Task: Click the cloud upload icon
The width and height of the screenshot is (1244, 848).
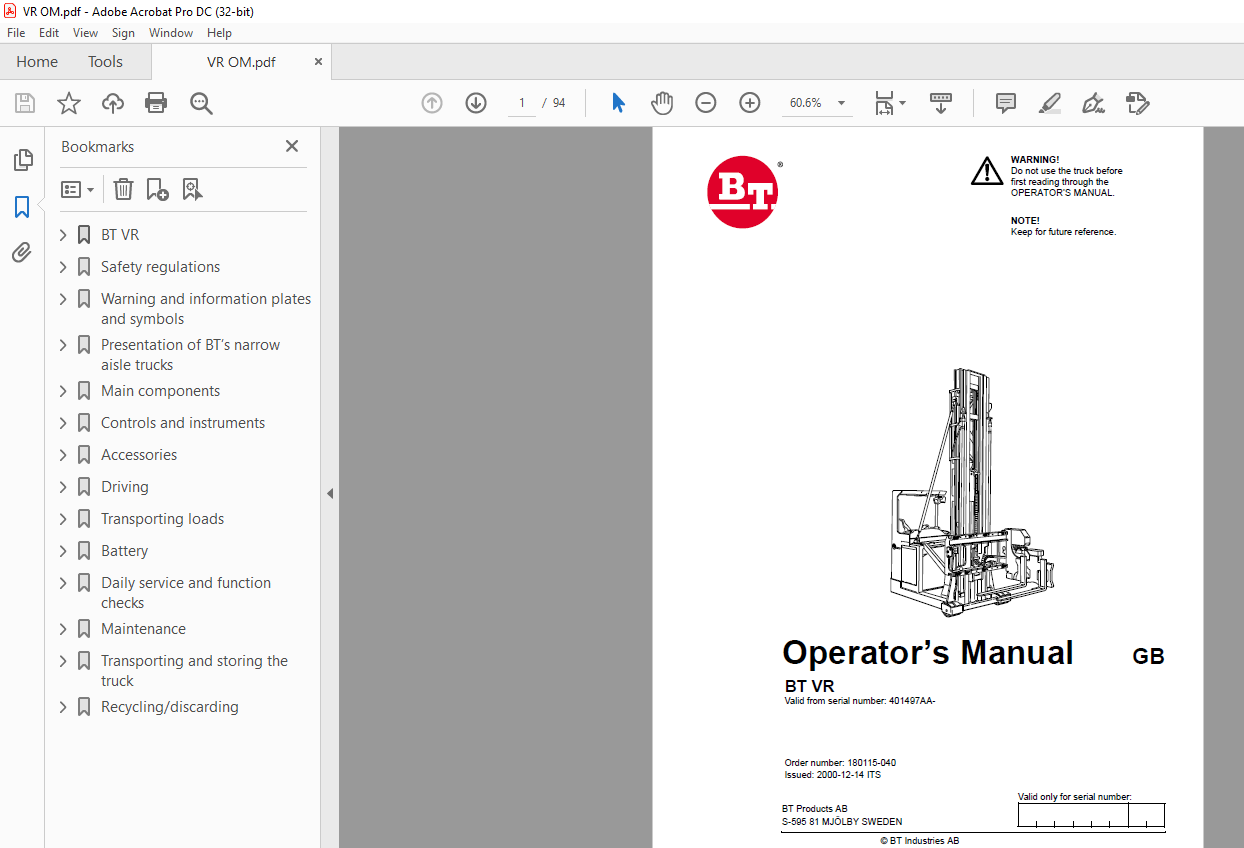Action: coord(113,103)
